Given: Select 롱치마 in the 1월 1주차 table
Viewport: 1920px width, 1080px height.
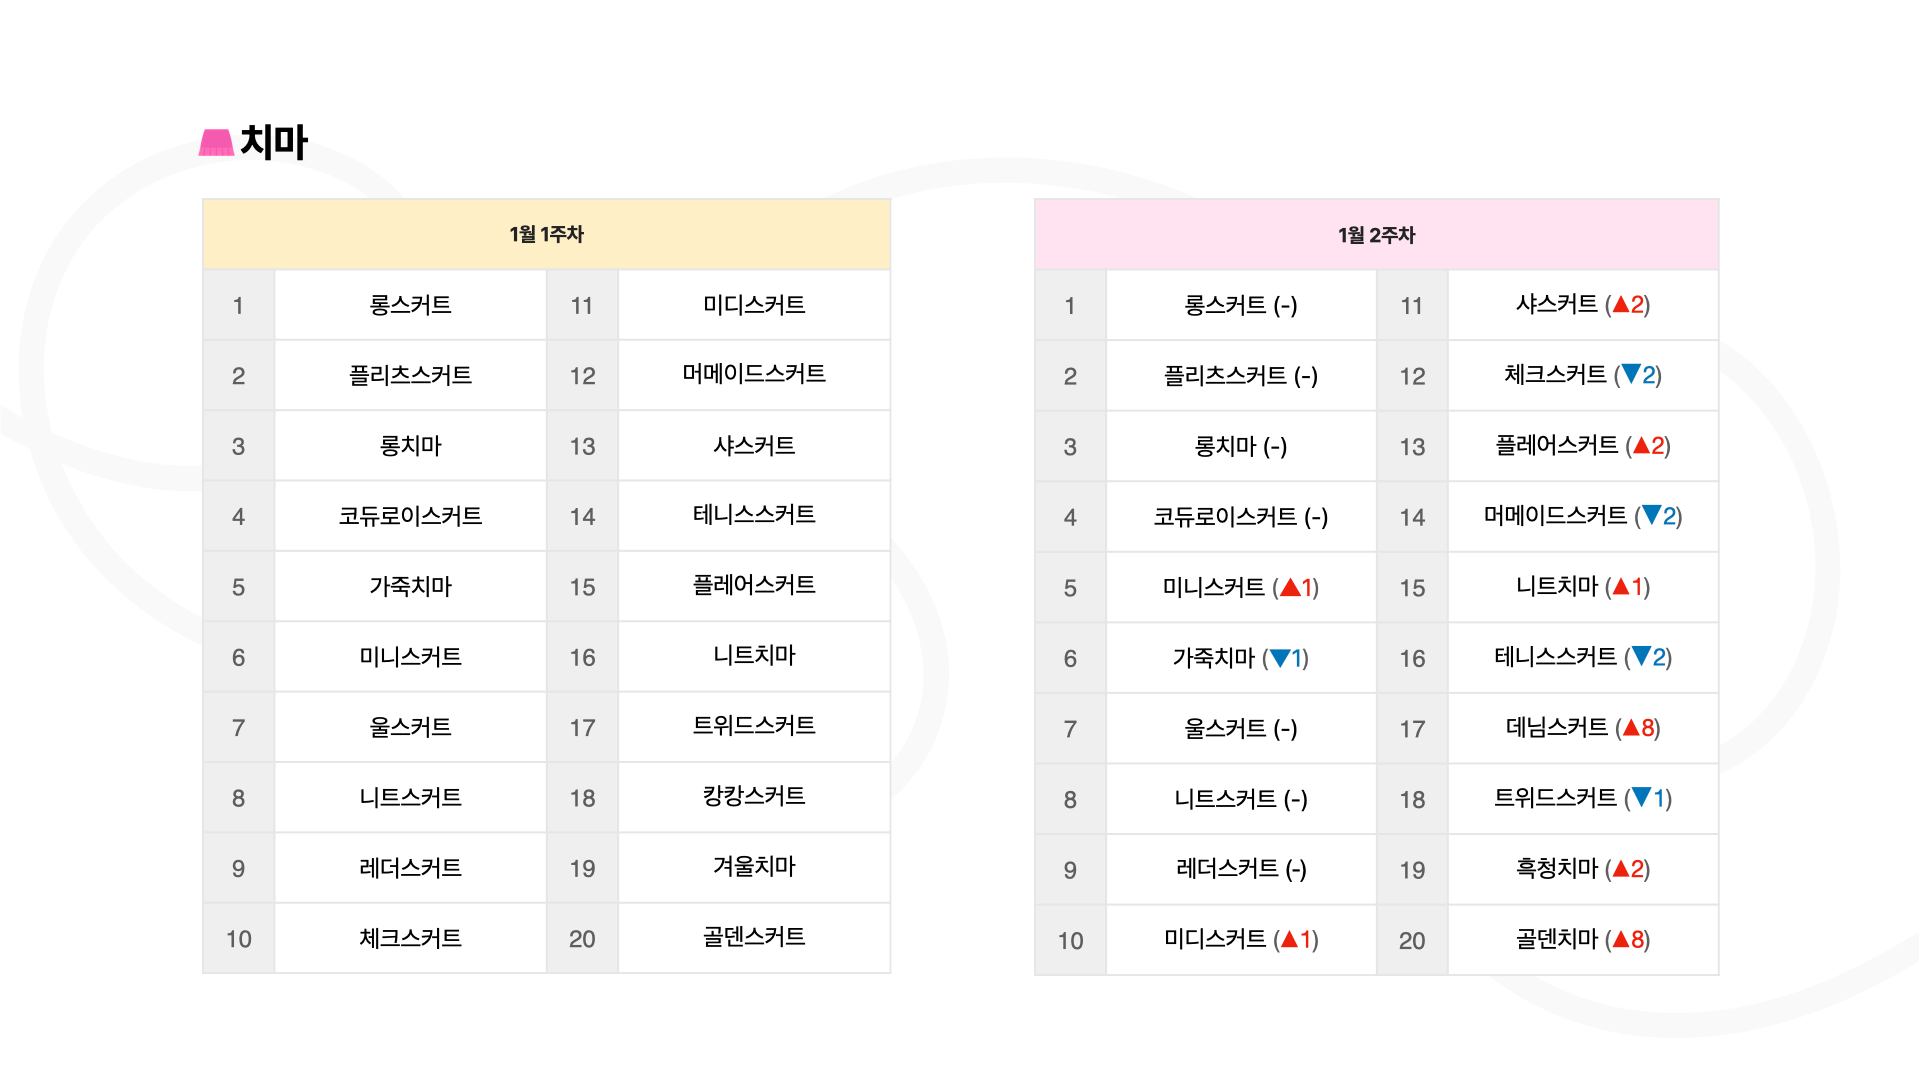Looking at the screenshot, I should point(410,446).
